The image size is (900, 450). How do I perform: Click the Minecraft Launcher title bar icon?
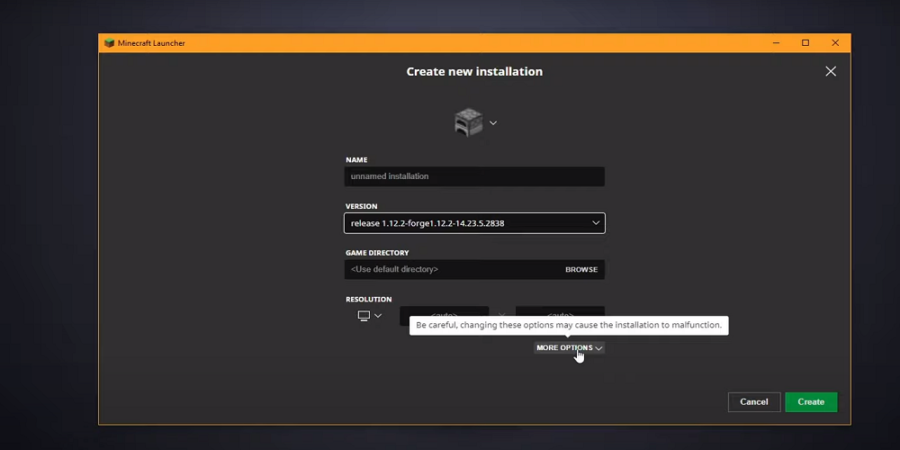pos(109,43)
